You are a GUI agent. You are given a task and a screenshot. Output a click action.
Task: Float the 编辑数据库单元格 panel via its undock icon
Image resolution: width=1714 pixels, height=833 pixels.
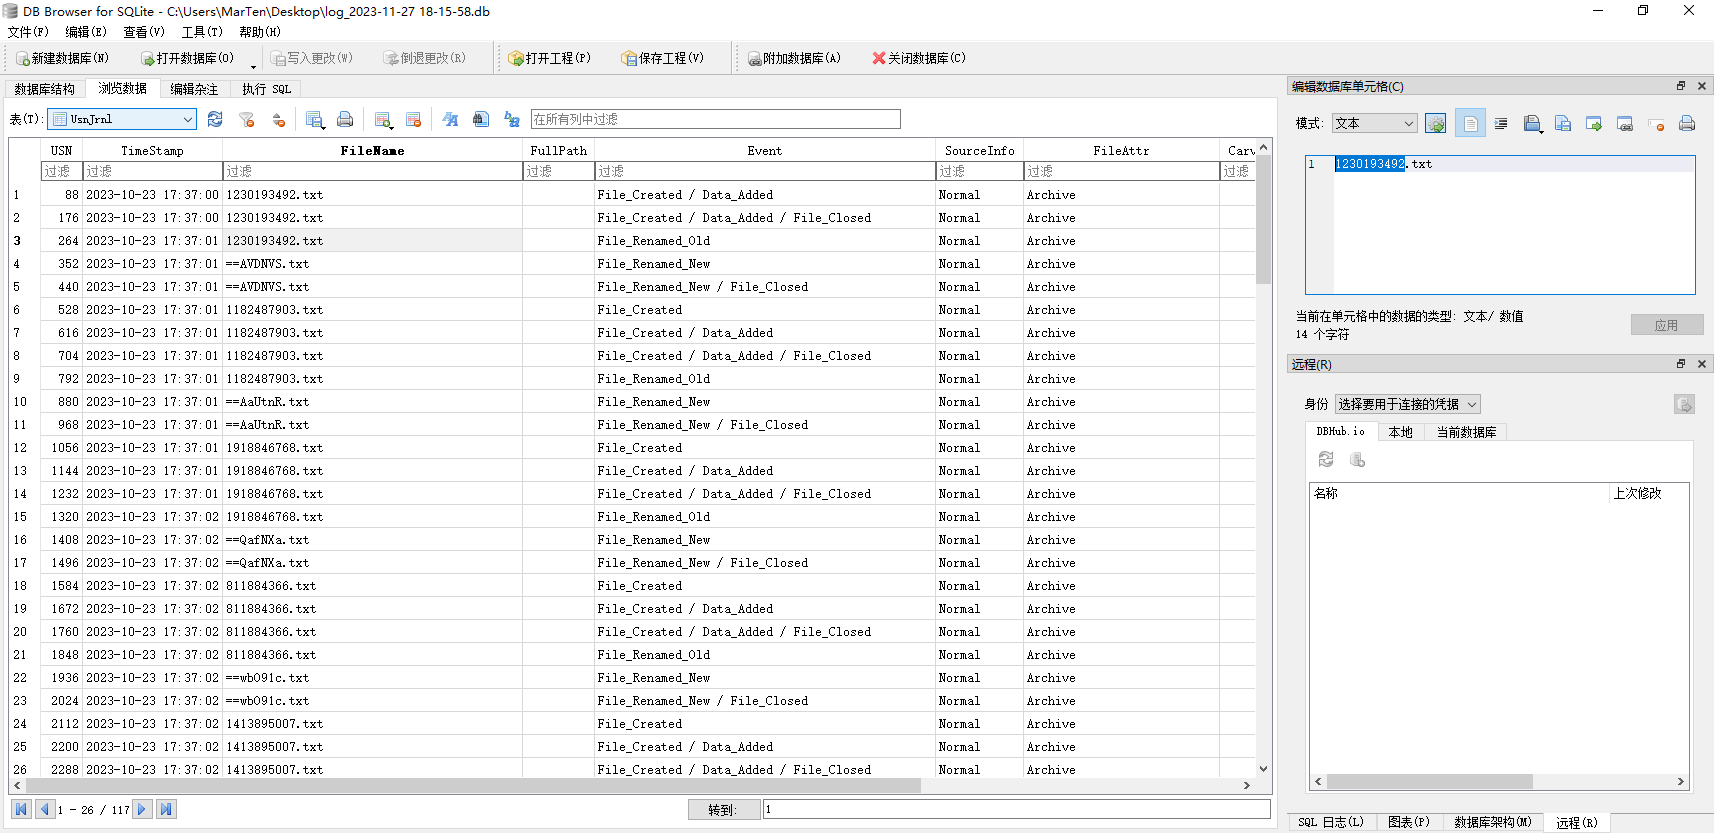[x=1681, y=87]
